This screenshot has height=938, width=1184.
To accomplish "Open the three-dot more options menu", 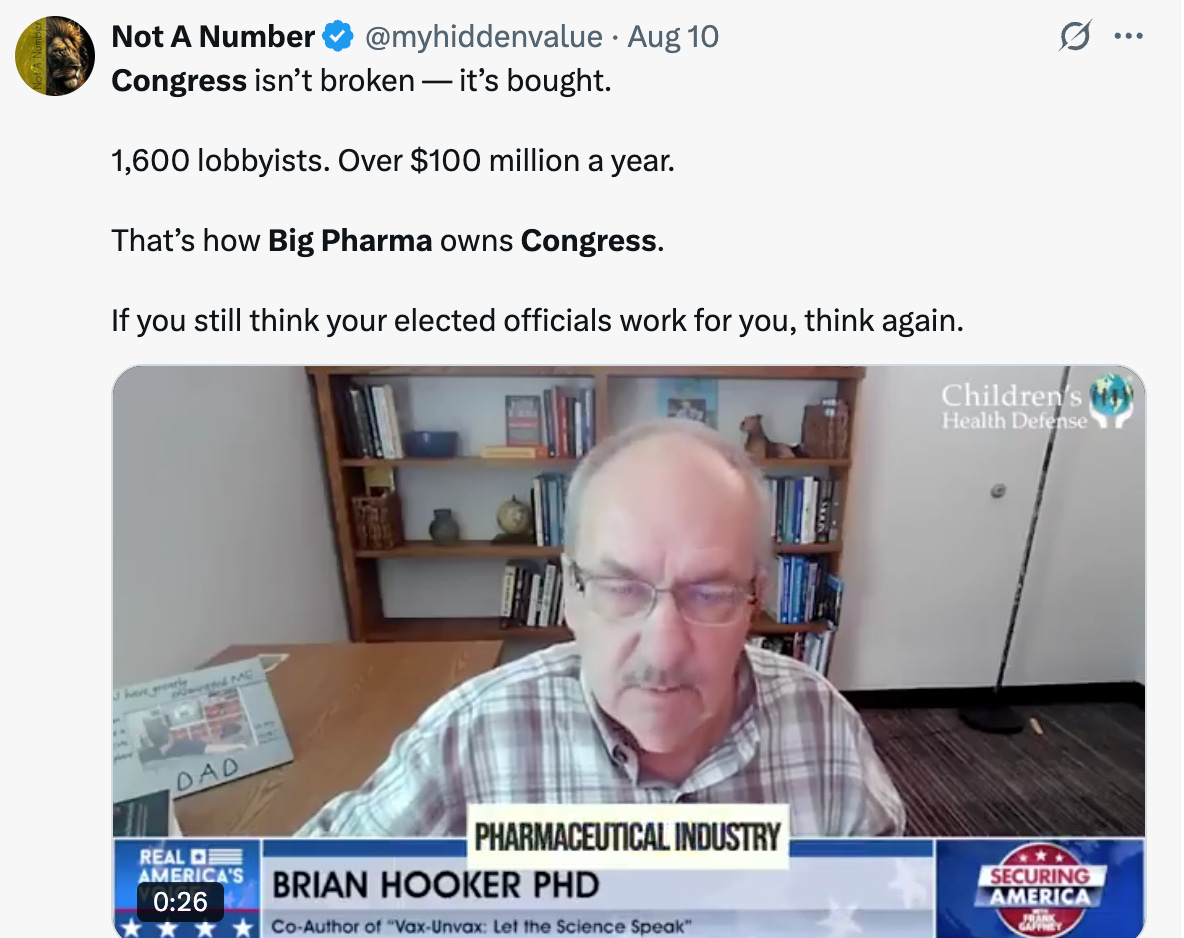I will click(x=1128, y=35).
